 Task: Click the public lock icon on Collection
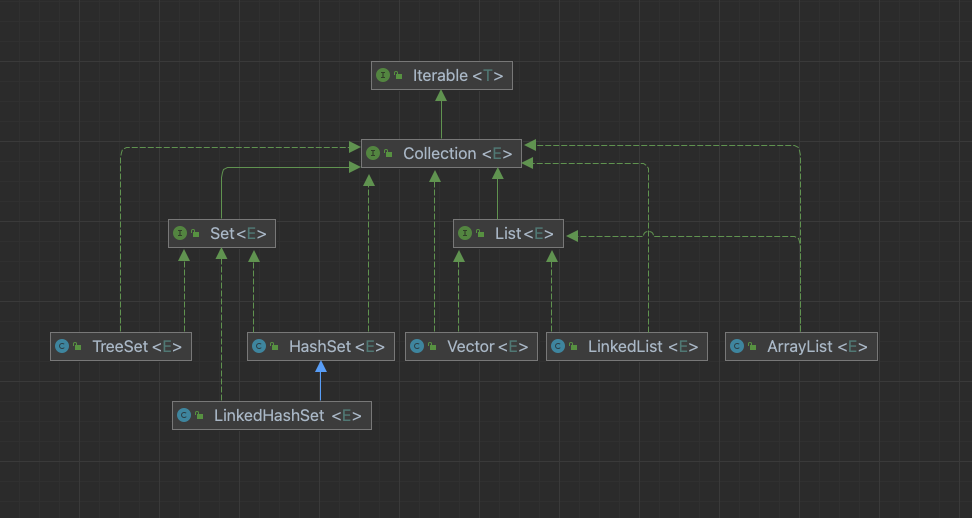point(388,154)
